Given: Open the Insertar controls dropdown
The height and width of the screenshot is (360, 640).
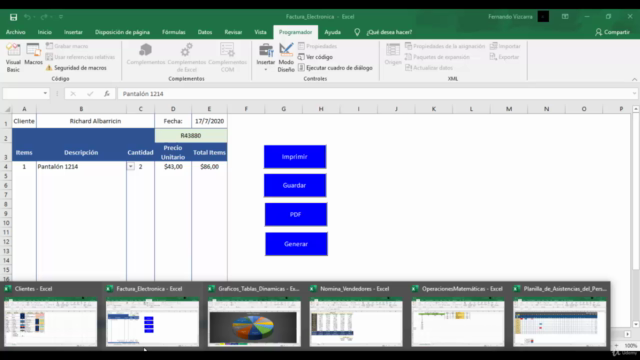Looking at the screenshot, I should tap(266, 58).
